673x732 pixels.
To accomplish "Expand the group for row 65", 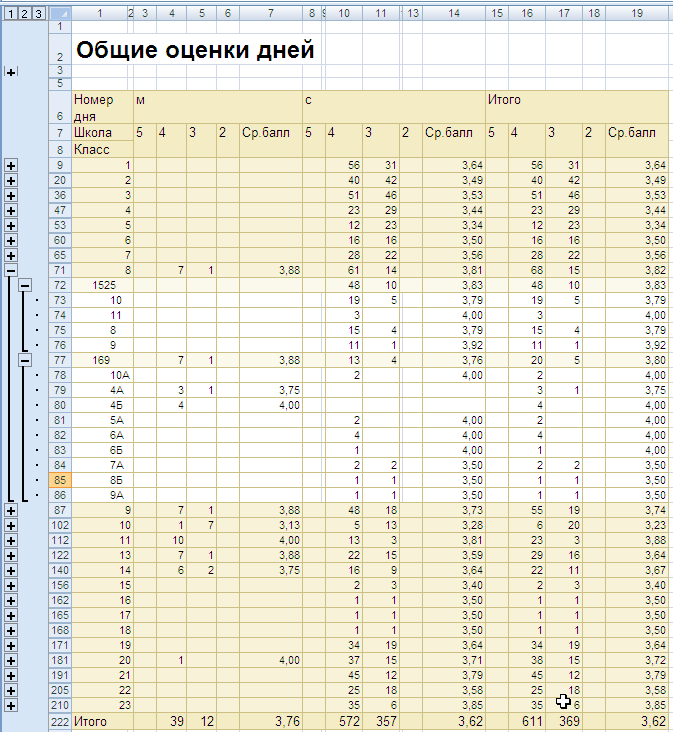I will (x=11, y=256).
